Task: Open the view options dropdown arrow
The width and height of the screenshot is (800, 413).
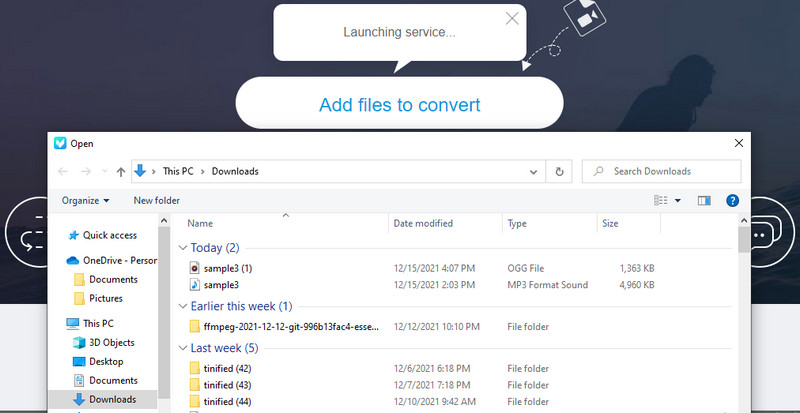Action: click(677, 200)
